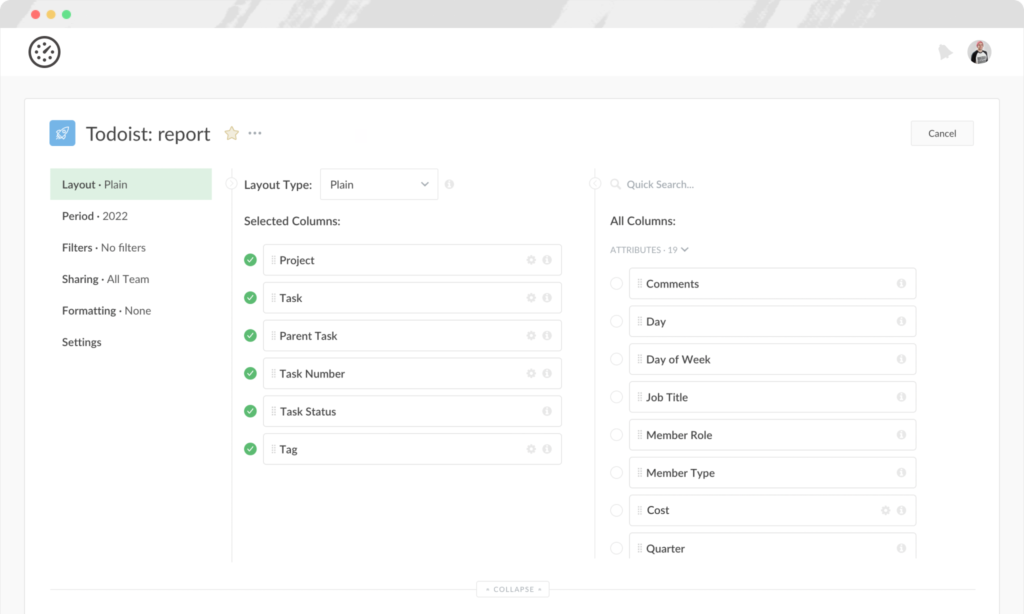This screenshot has height=614, width=1024.
Task: Star the Todoist report as favorite
Action: click(231, 133)
